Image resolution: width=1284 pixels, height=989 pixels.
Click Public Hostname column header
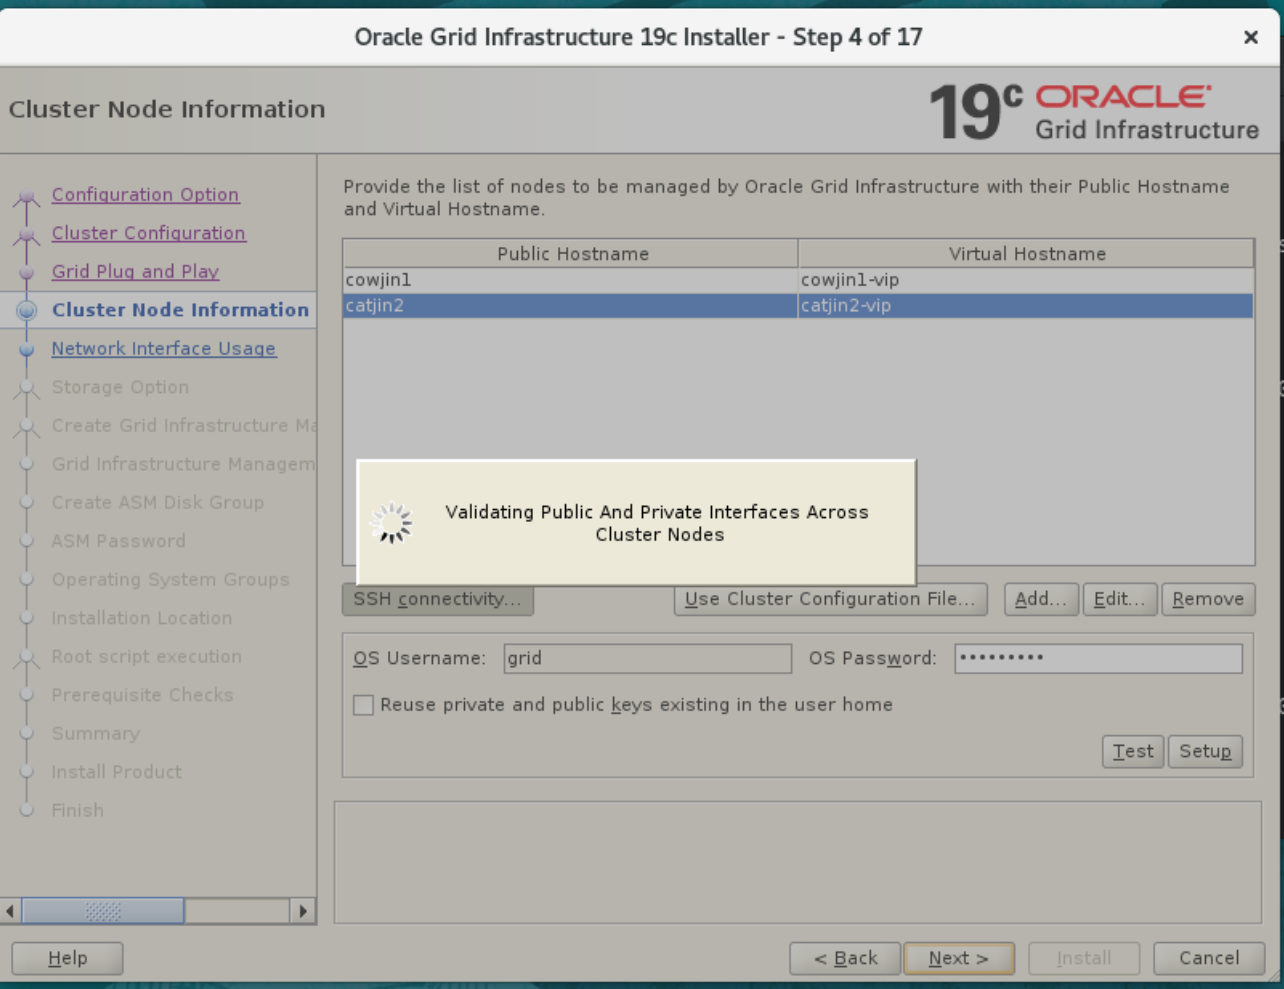coord(572,254)
